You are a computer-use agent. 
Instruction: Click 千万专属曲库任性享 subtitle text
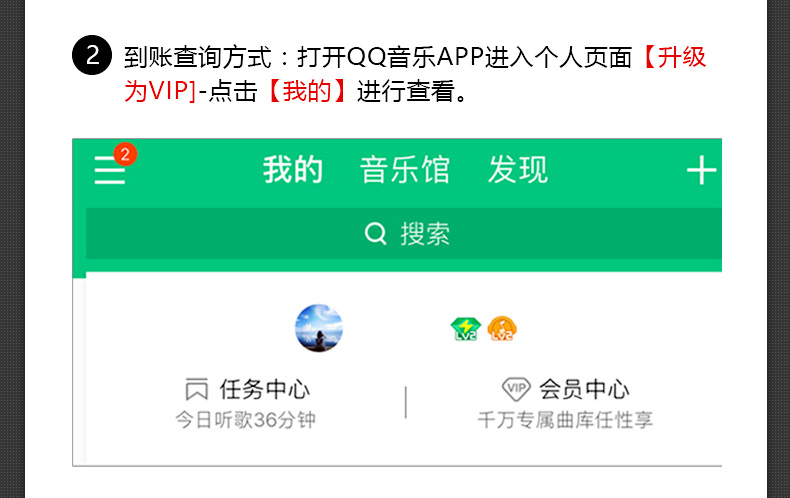565,420
